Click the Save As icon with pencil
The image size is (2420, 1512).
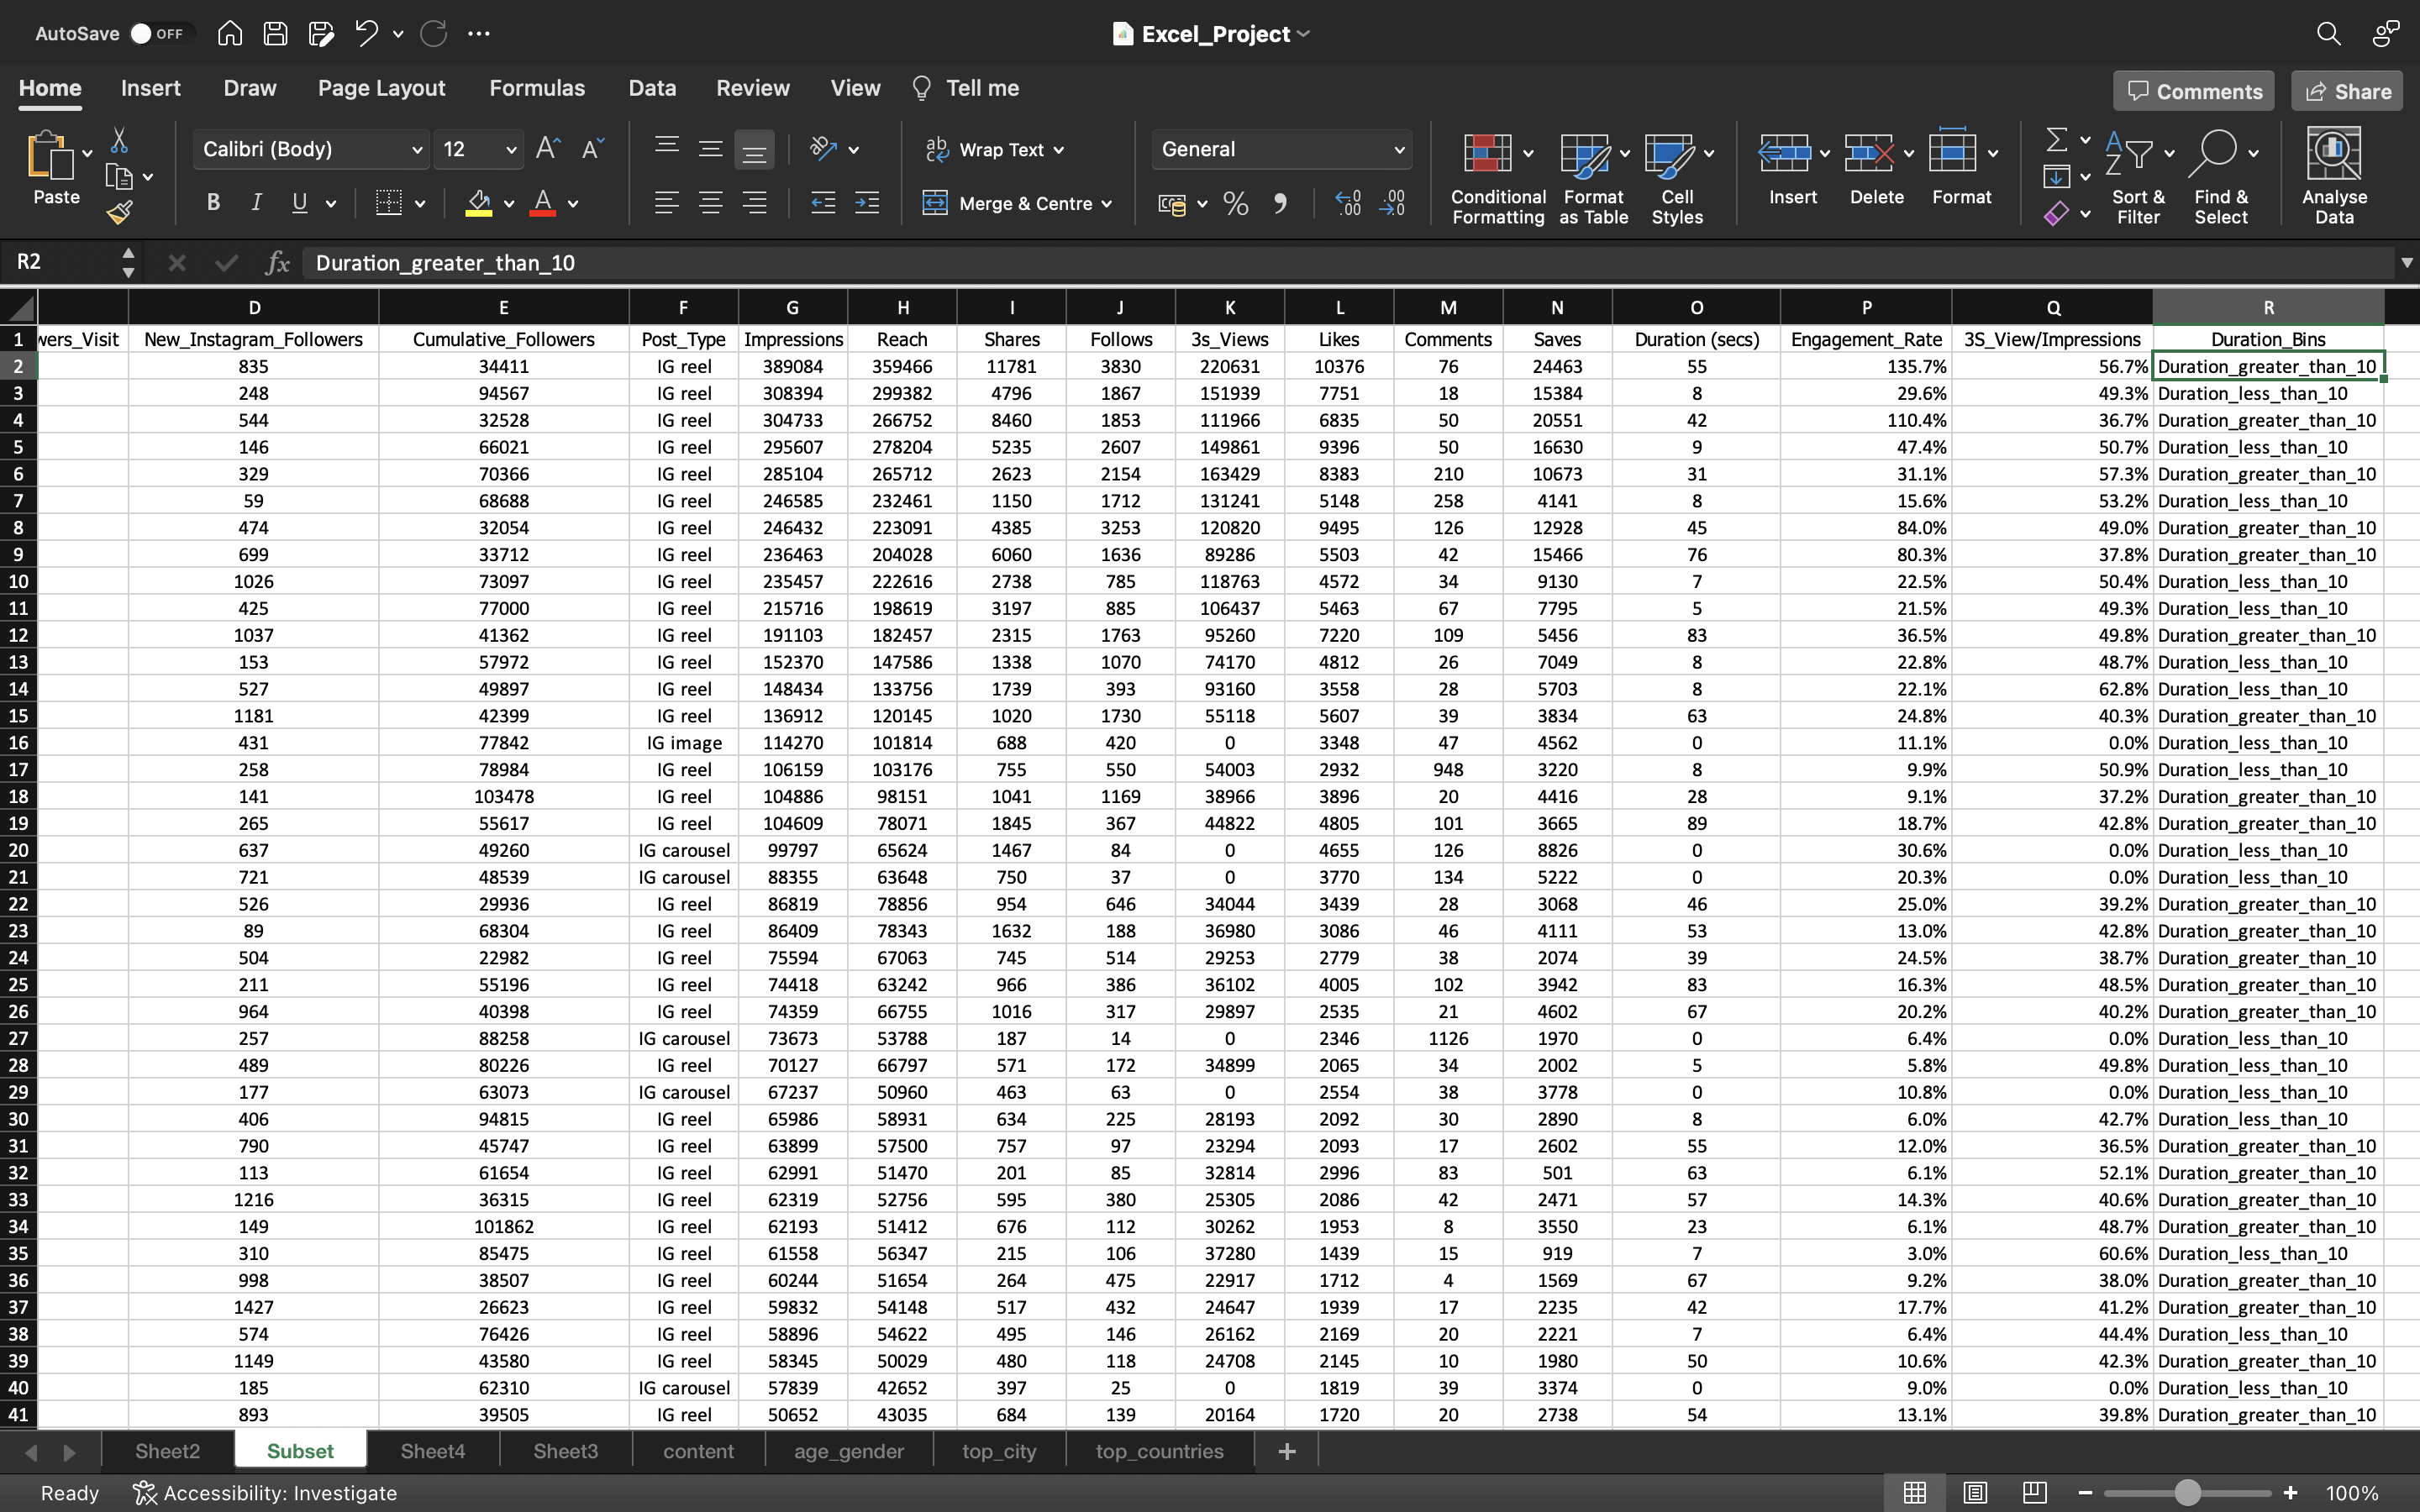[x=321, y=33]
